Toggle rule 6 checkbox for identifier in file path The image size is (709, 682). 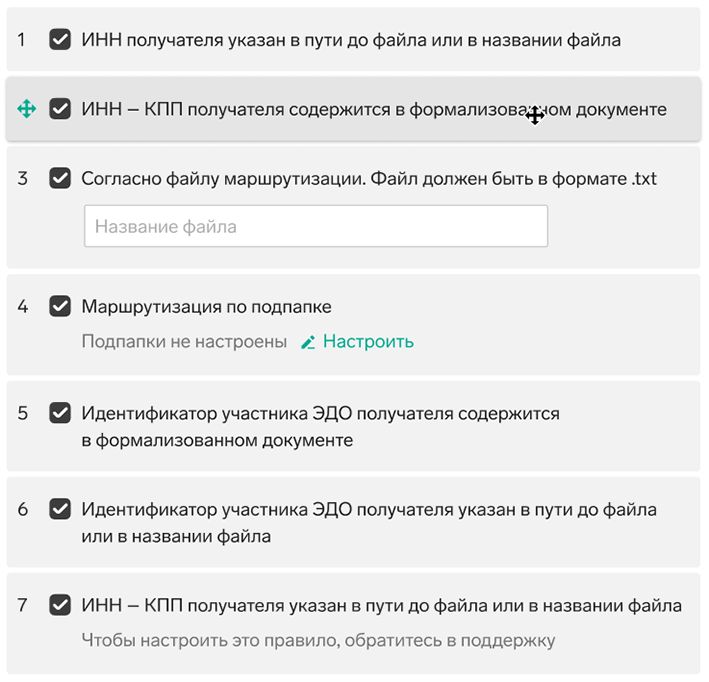pos(60,509)
